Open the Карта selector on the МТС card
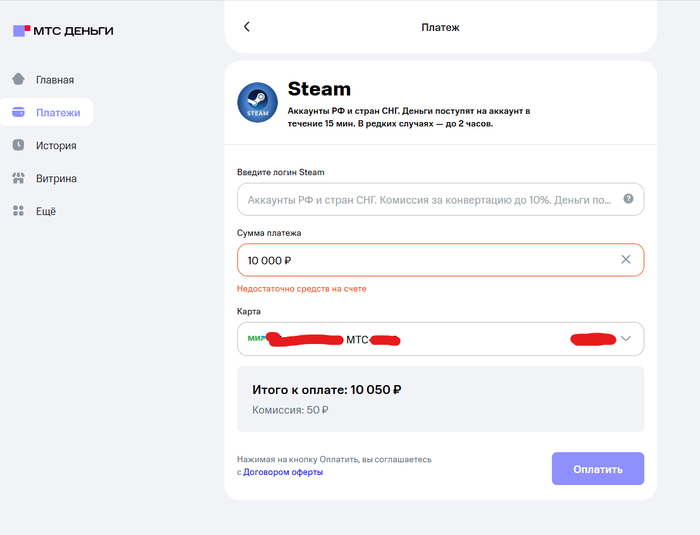 440,339
